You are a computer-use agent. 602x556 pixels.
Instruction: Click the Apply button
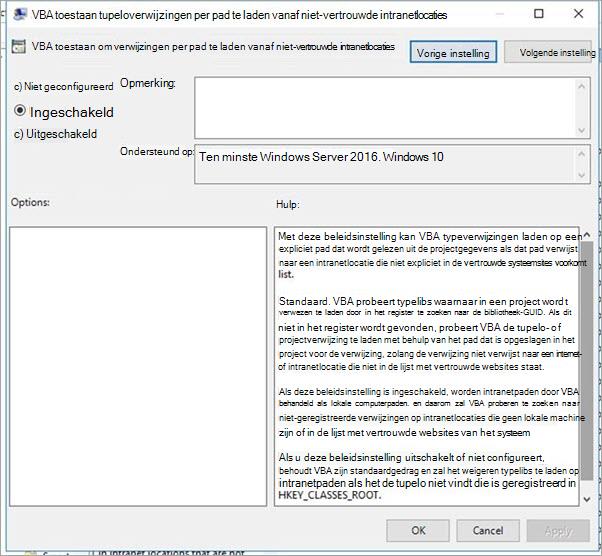pyautogui.click(x=558, y=531)
